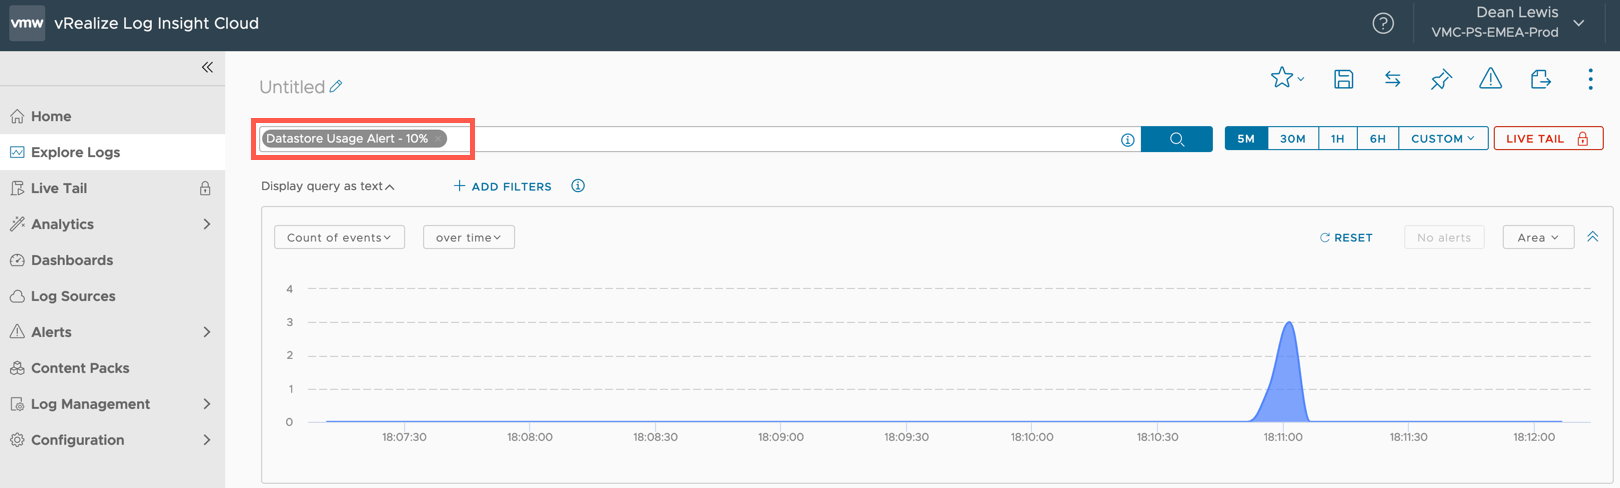Screen dimensions: 1620x488
Task: Open Explore Logs in sidebar
Action: click(x=112, y=152)
